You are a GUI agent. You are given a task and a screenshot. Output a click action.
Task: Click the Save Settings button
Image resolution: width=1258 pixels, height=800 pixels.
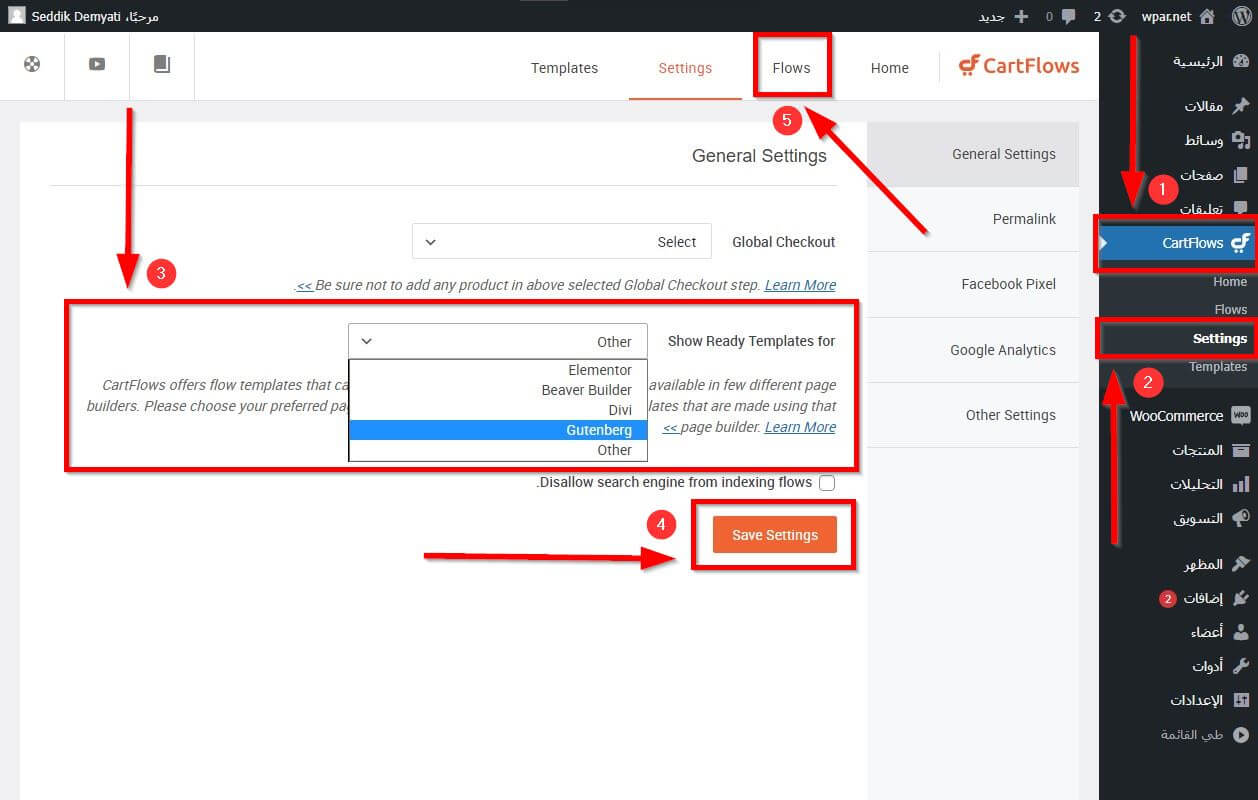[775, 535]
